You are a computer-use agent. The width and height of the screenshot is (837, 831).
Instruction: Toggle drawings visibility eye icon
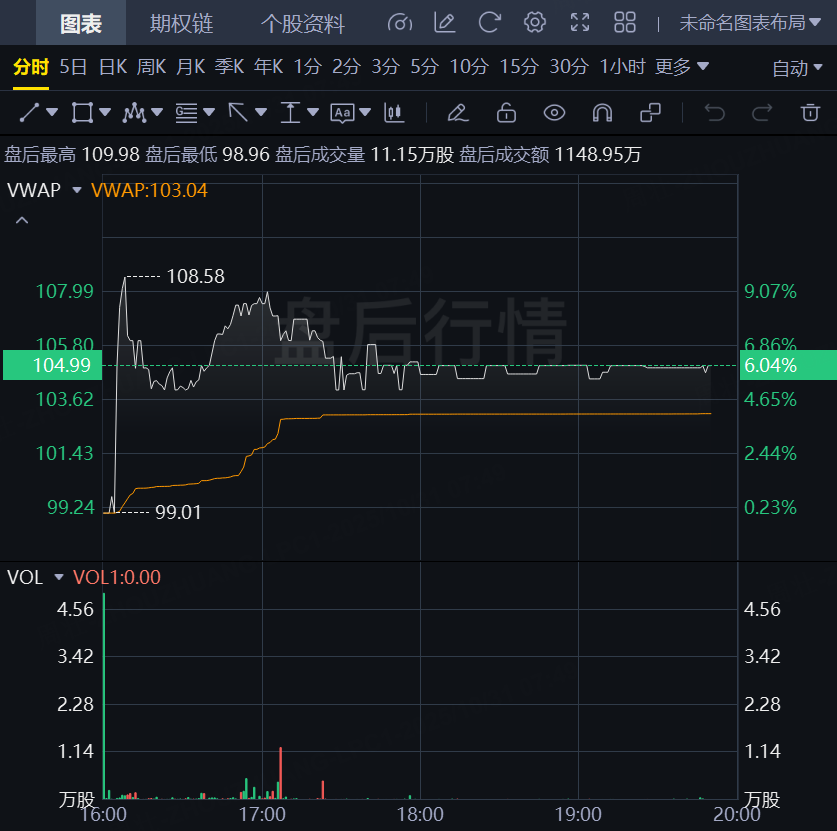tap(555, 112)
